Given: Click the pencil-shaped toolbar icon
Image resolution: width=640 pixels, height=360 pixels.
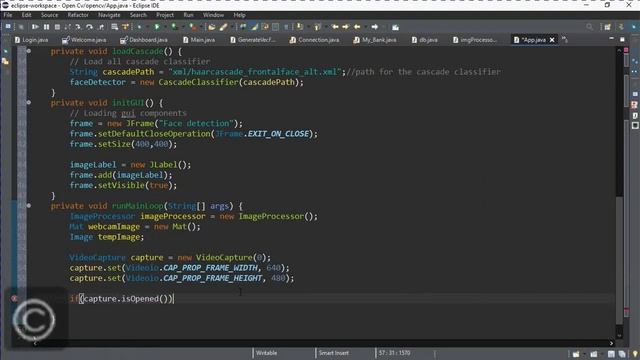Looking at the screenshot, I should [223, 27].
